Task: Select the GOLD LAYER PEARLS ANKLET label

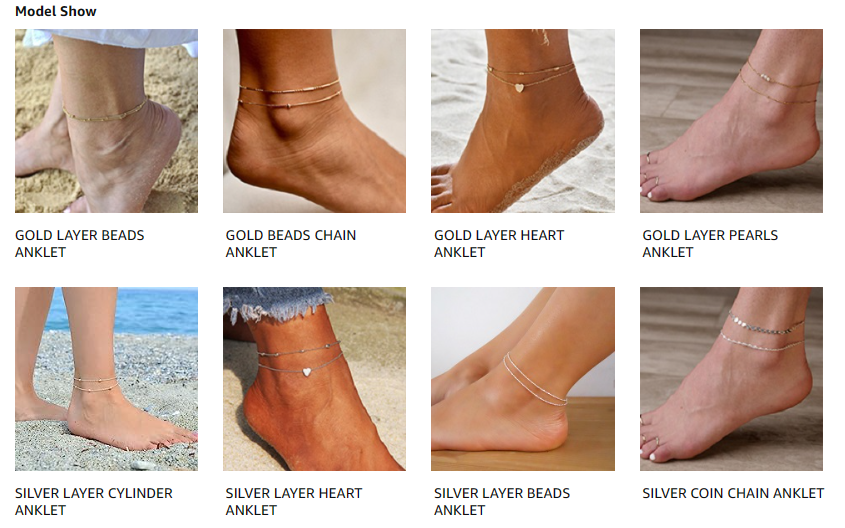Action: (x=710, y=244)
